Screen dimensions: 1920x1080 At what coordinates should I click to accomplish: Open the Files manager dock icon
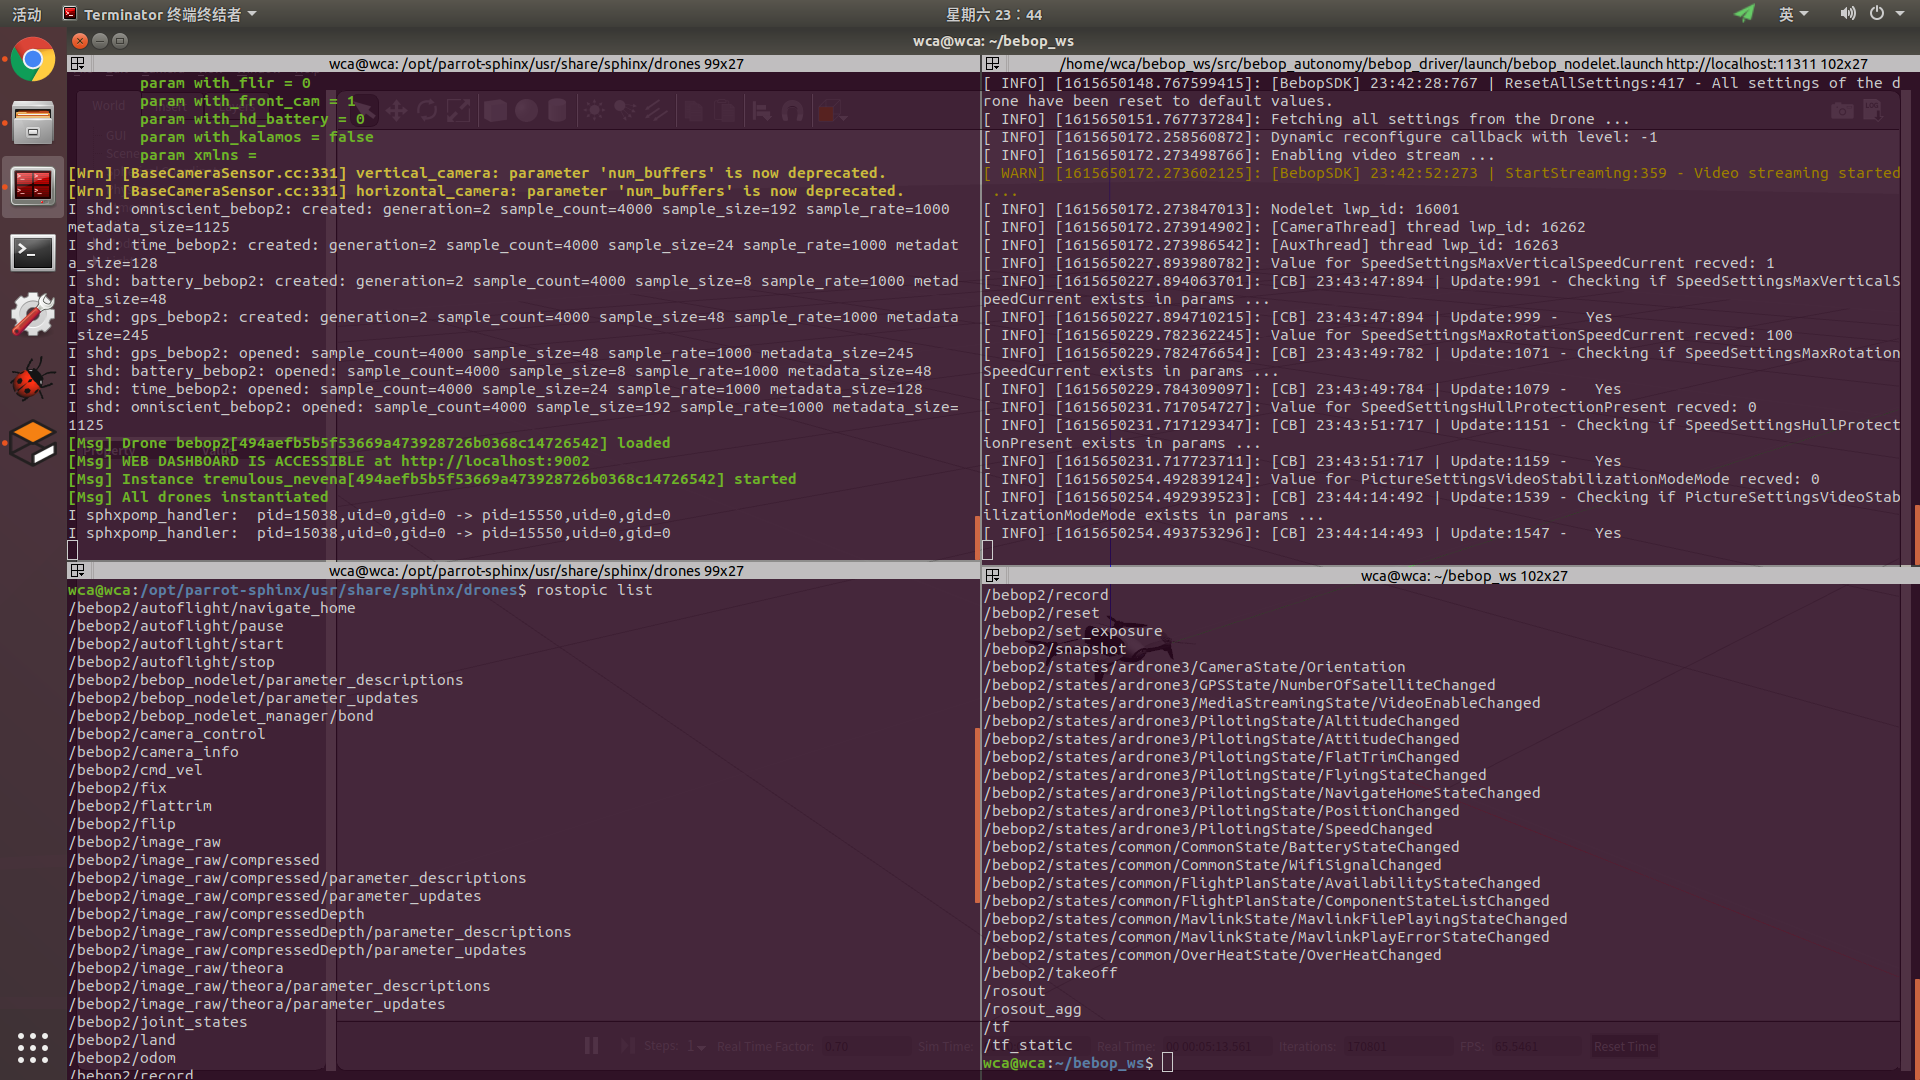(33, 123)
